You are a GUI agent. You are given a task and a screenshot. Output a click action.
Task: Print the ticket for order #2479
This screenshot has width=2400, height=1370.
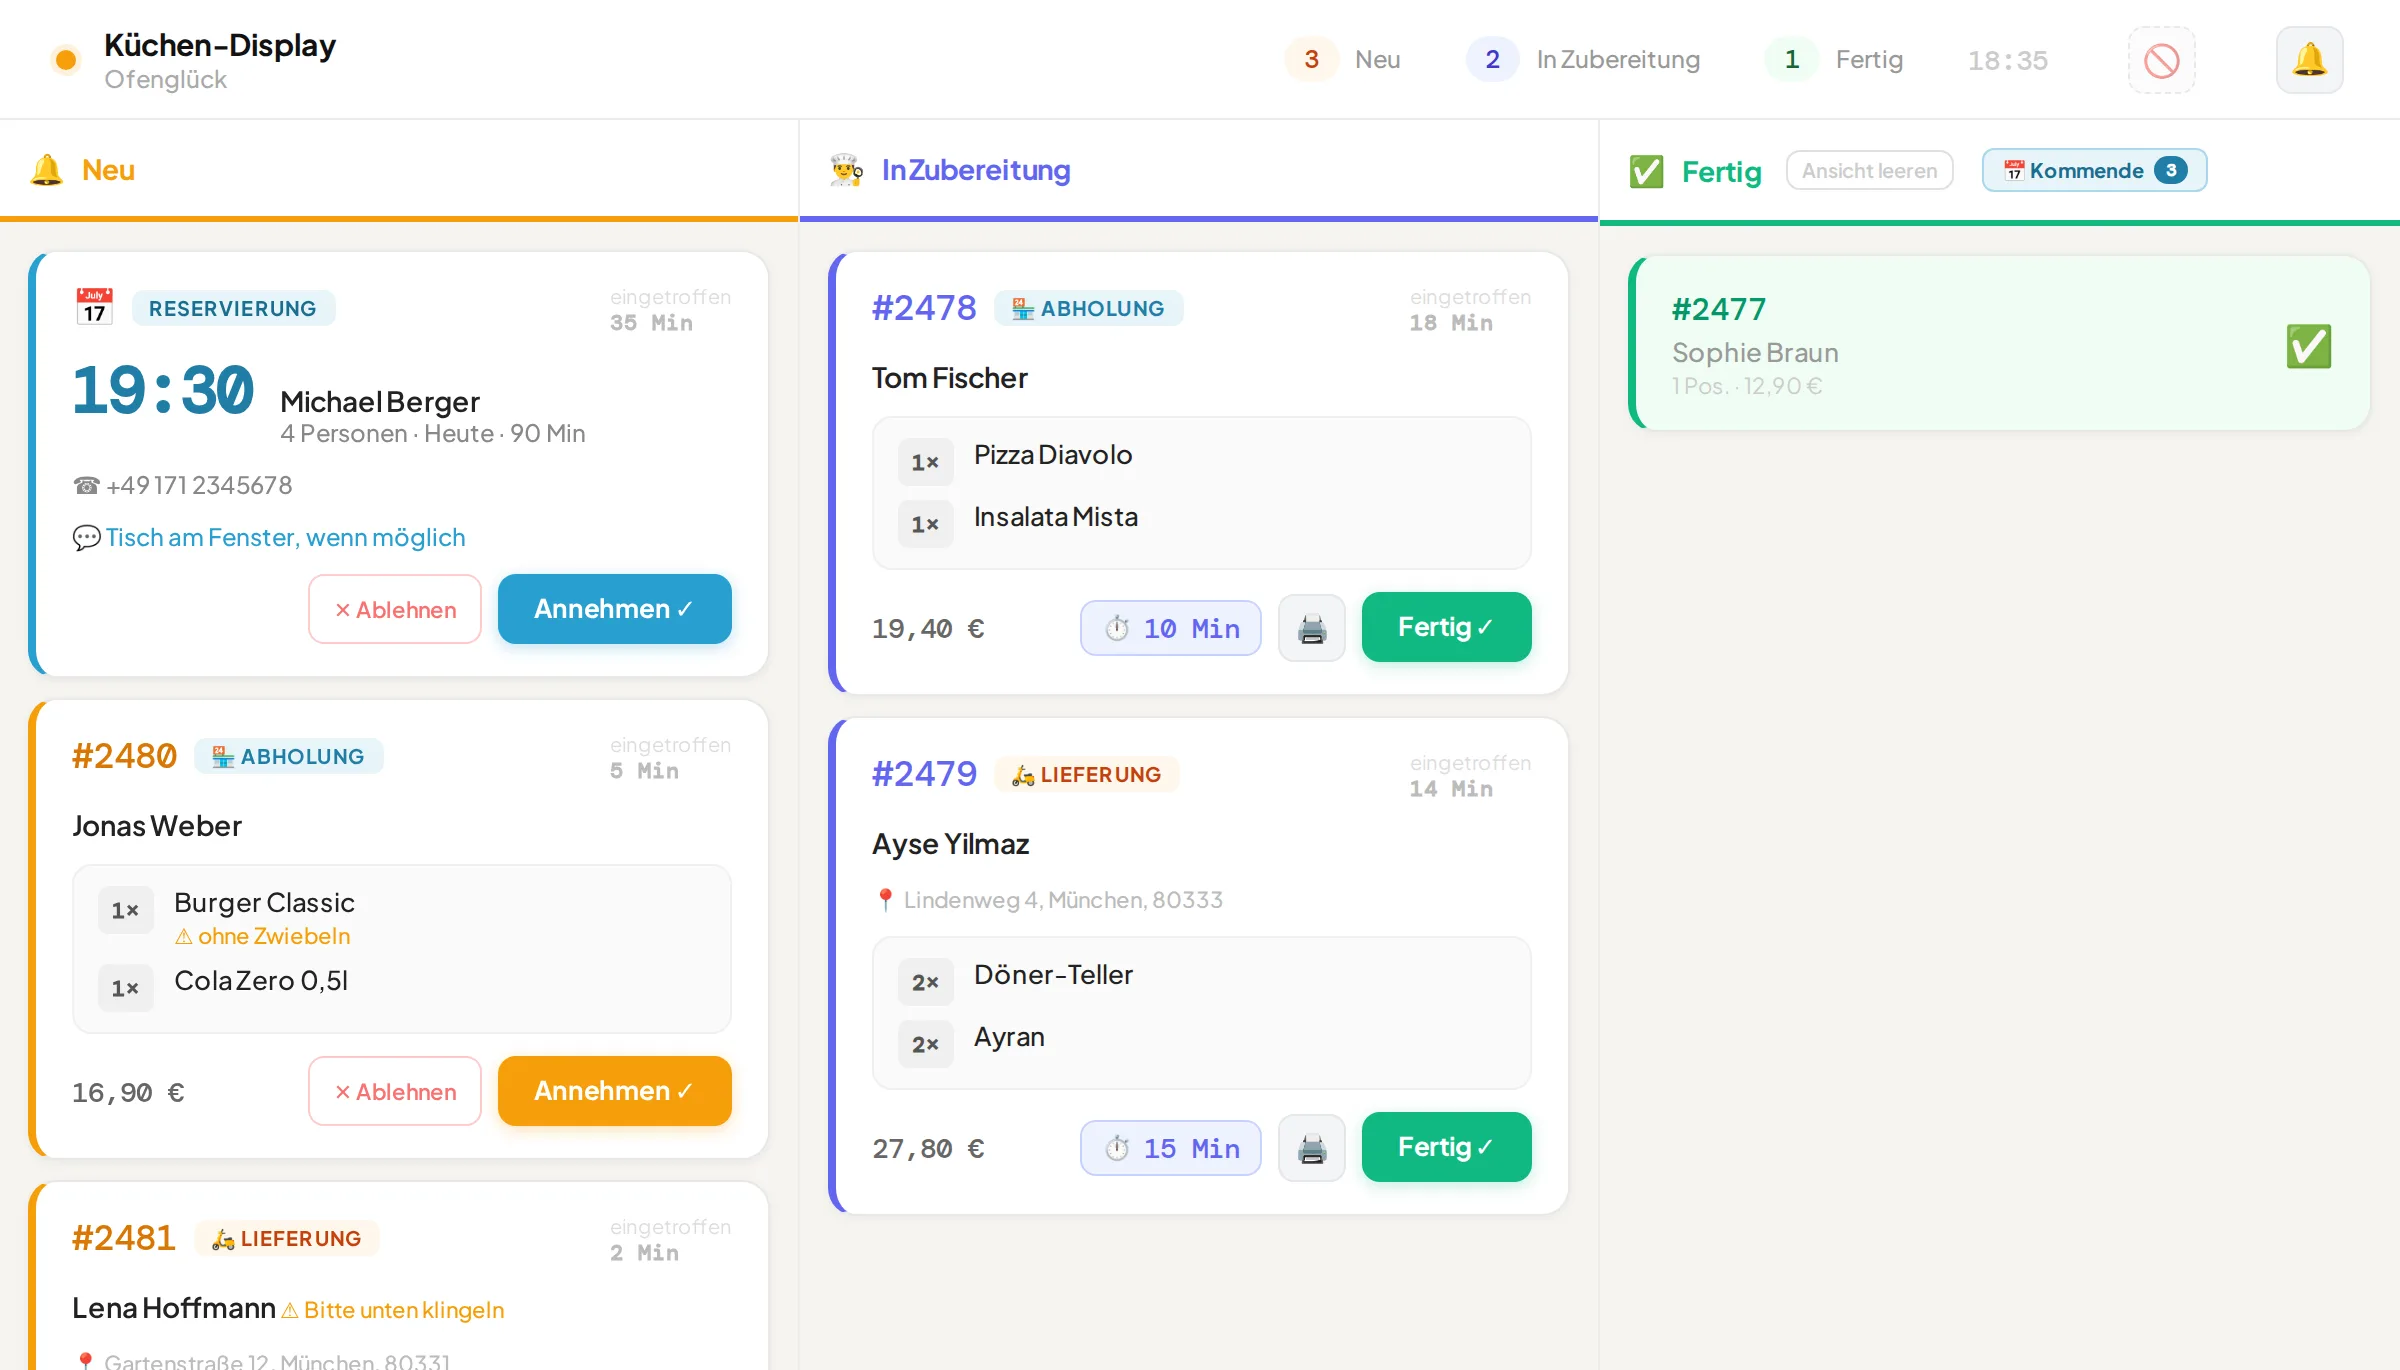click(x=1311, y=1148)
